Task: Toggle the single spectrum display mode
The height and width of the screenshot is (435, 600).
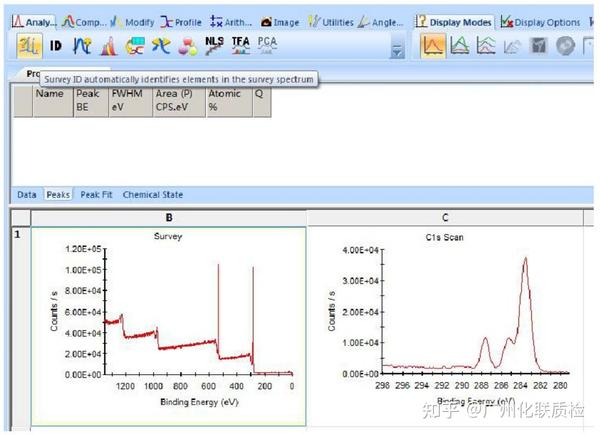Action: (x=433, y=46)
